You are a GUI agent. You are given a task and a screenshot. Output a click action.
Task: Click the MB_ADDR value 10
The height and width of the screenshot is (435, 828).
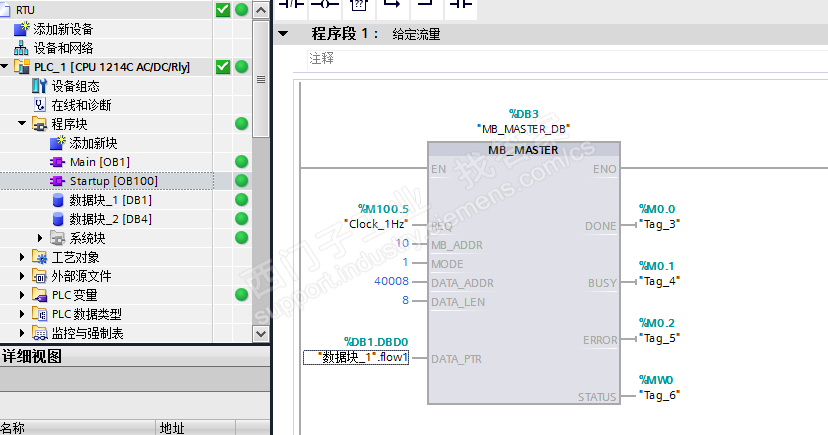tap(402, 243)
